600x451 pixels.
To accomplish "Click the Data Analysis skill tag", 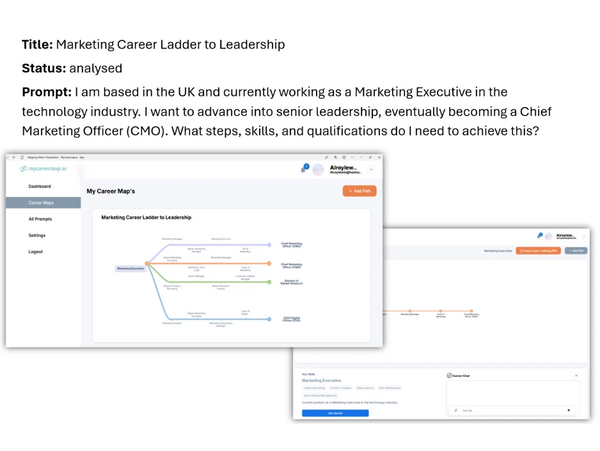I will click(x=365, y=388).
